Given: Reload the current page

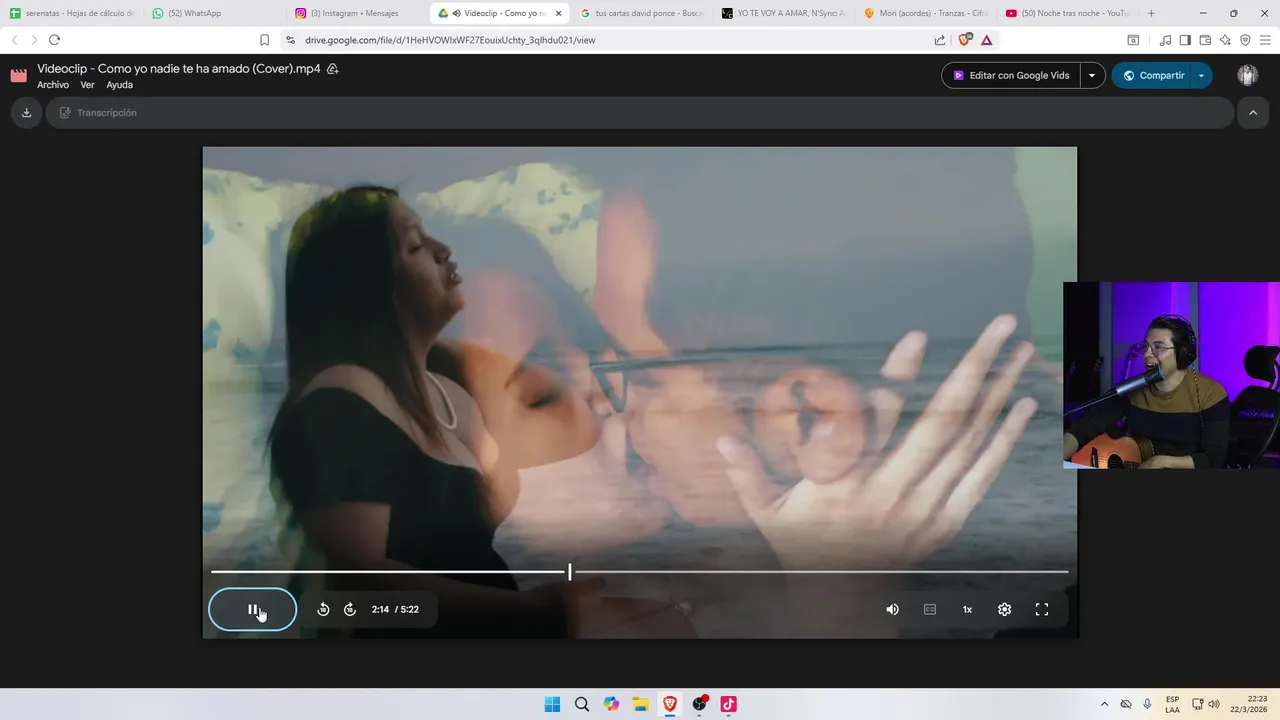Looking at the screenshot, I should pos(54,40).
